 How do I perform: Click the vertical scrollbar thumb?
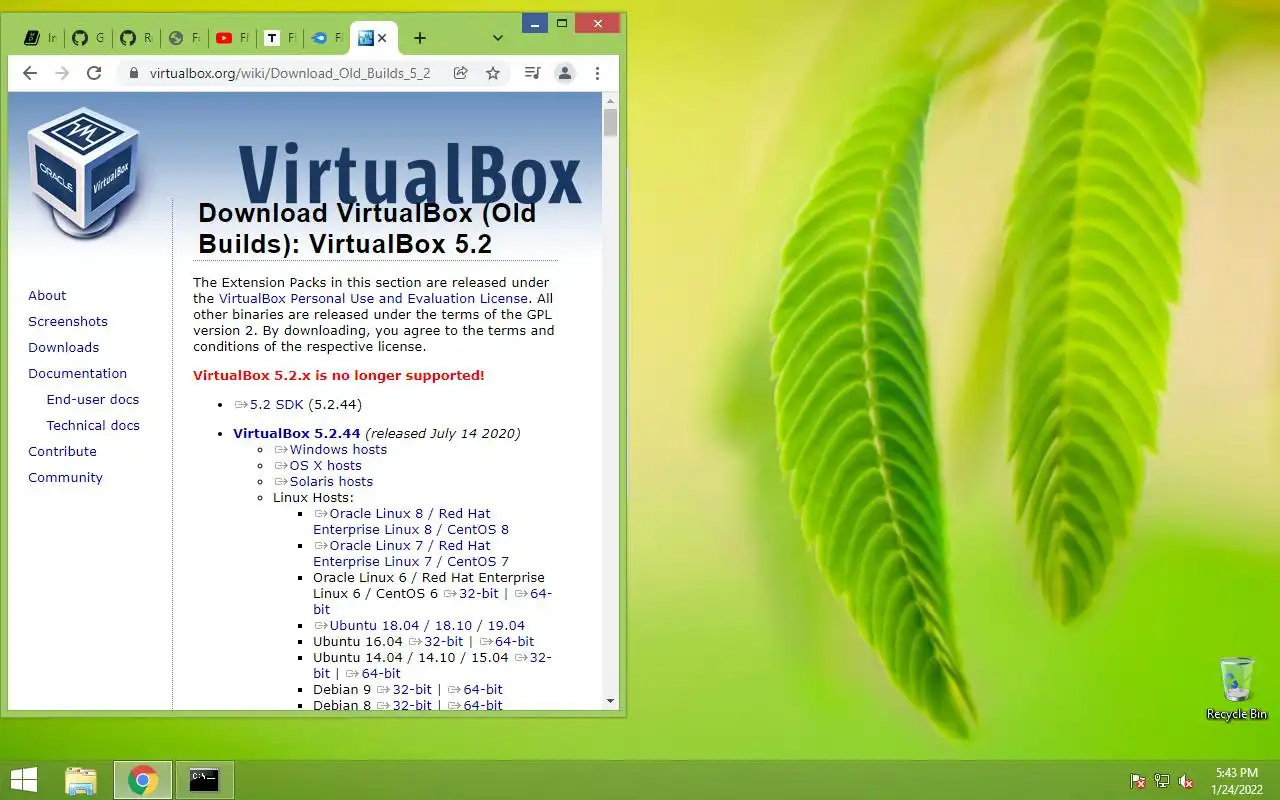point(611,123)
